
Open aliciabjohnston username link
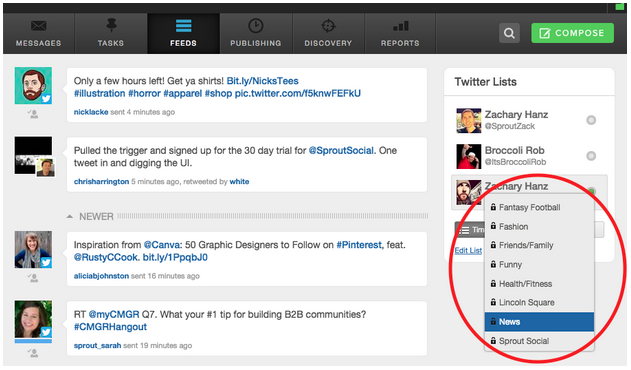[x=101, y=276]
